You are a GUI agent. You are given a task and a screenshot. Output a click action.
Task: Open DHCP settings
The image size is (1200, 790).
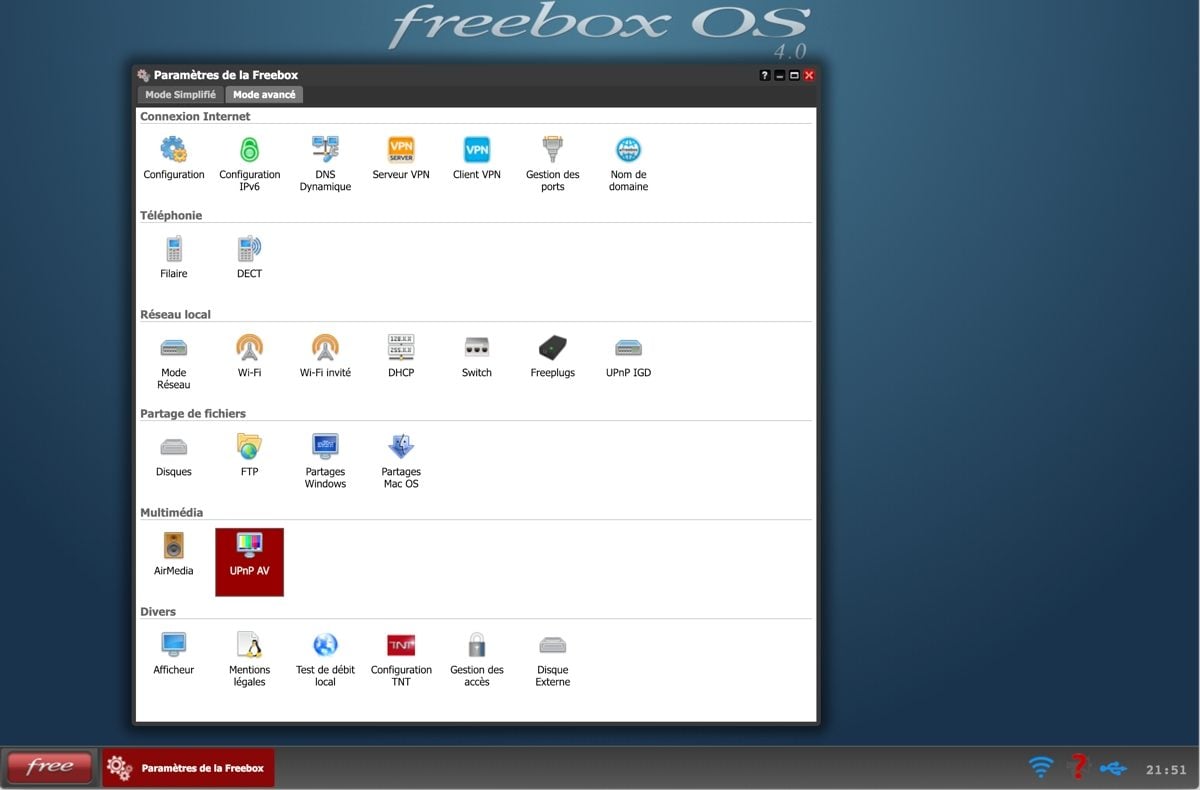pyautogui.click(x=401, y=357)
